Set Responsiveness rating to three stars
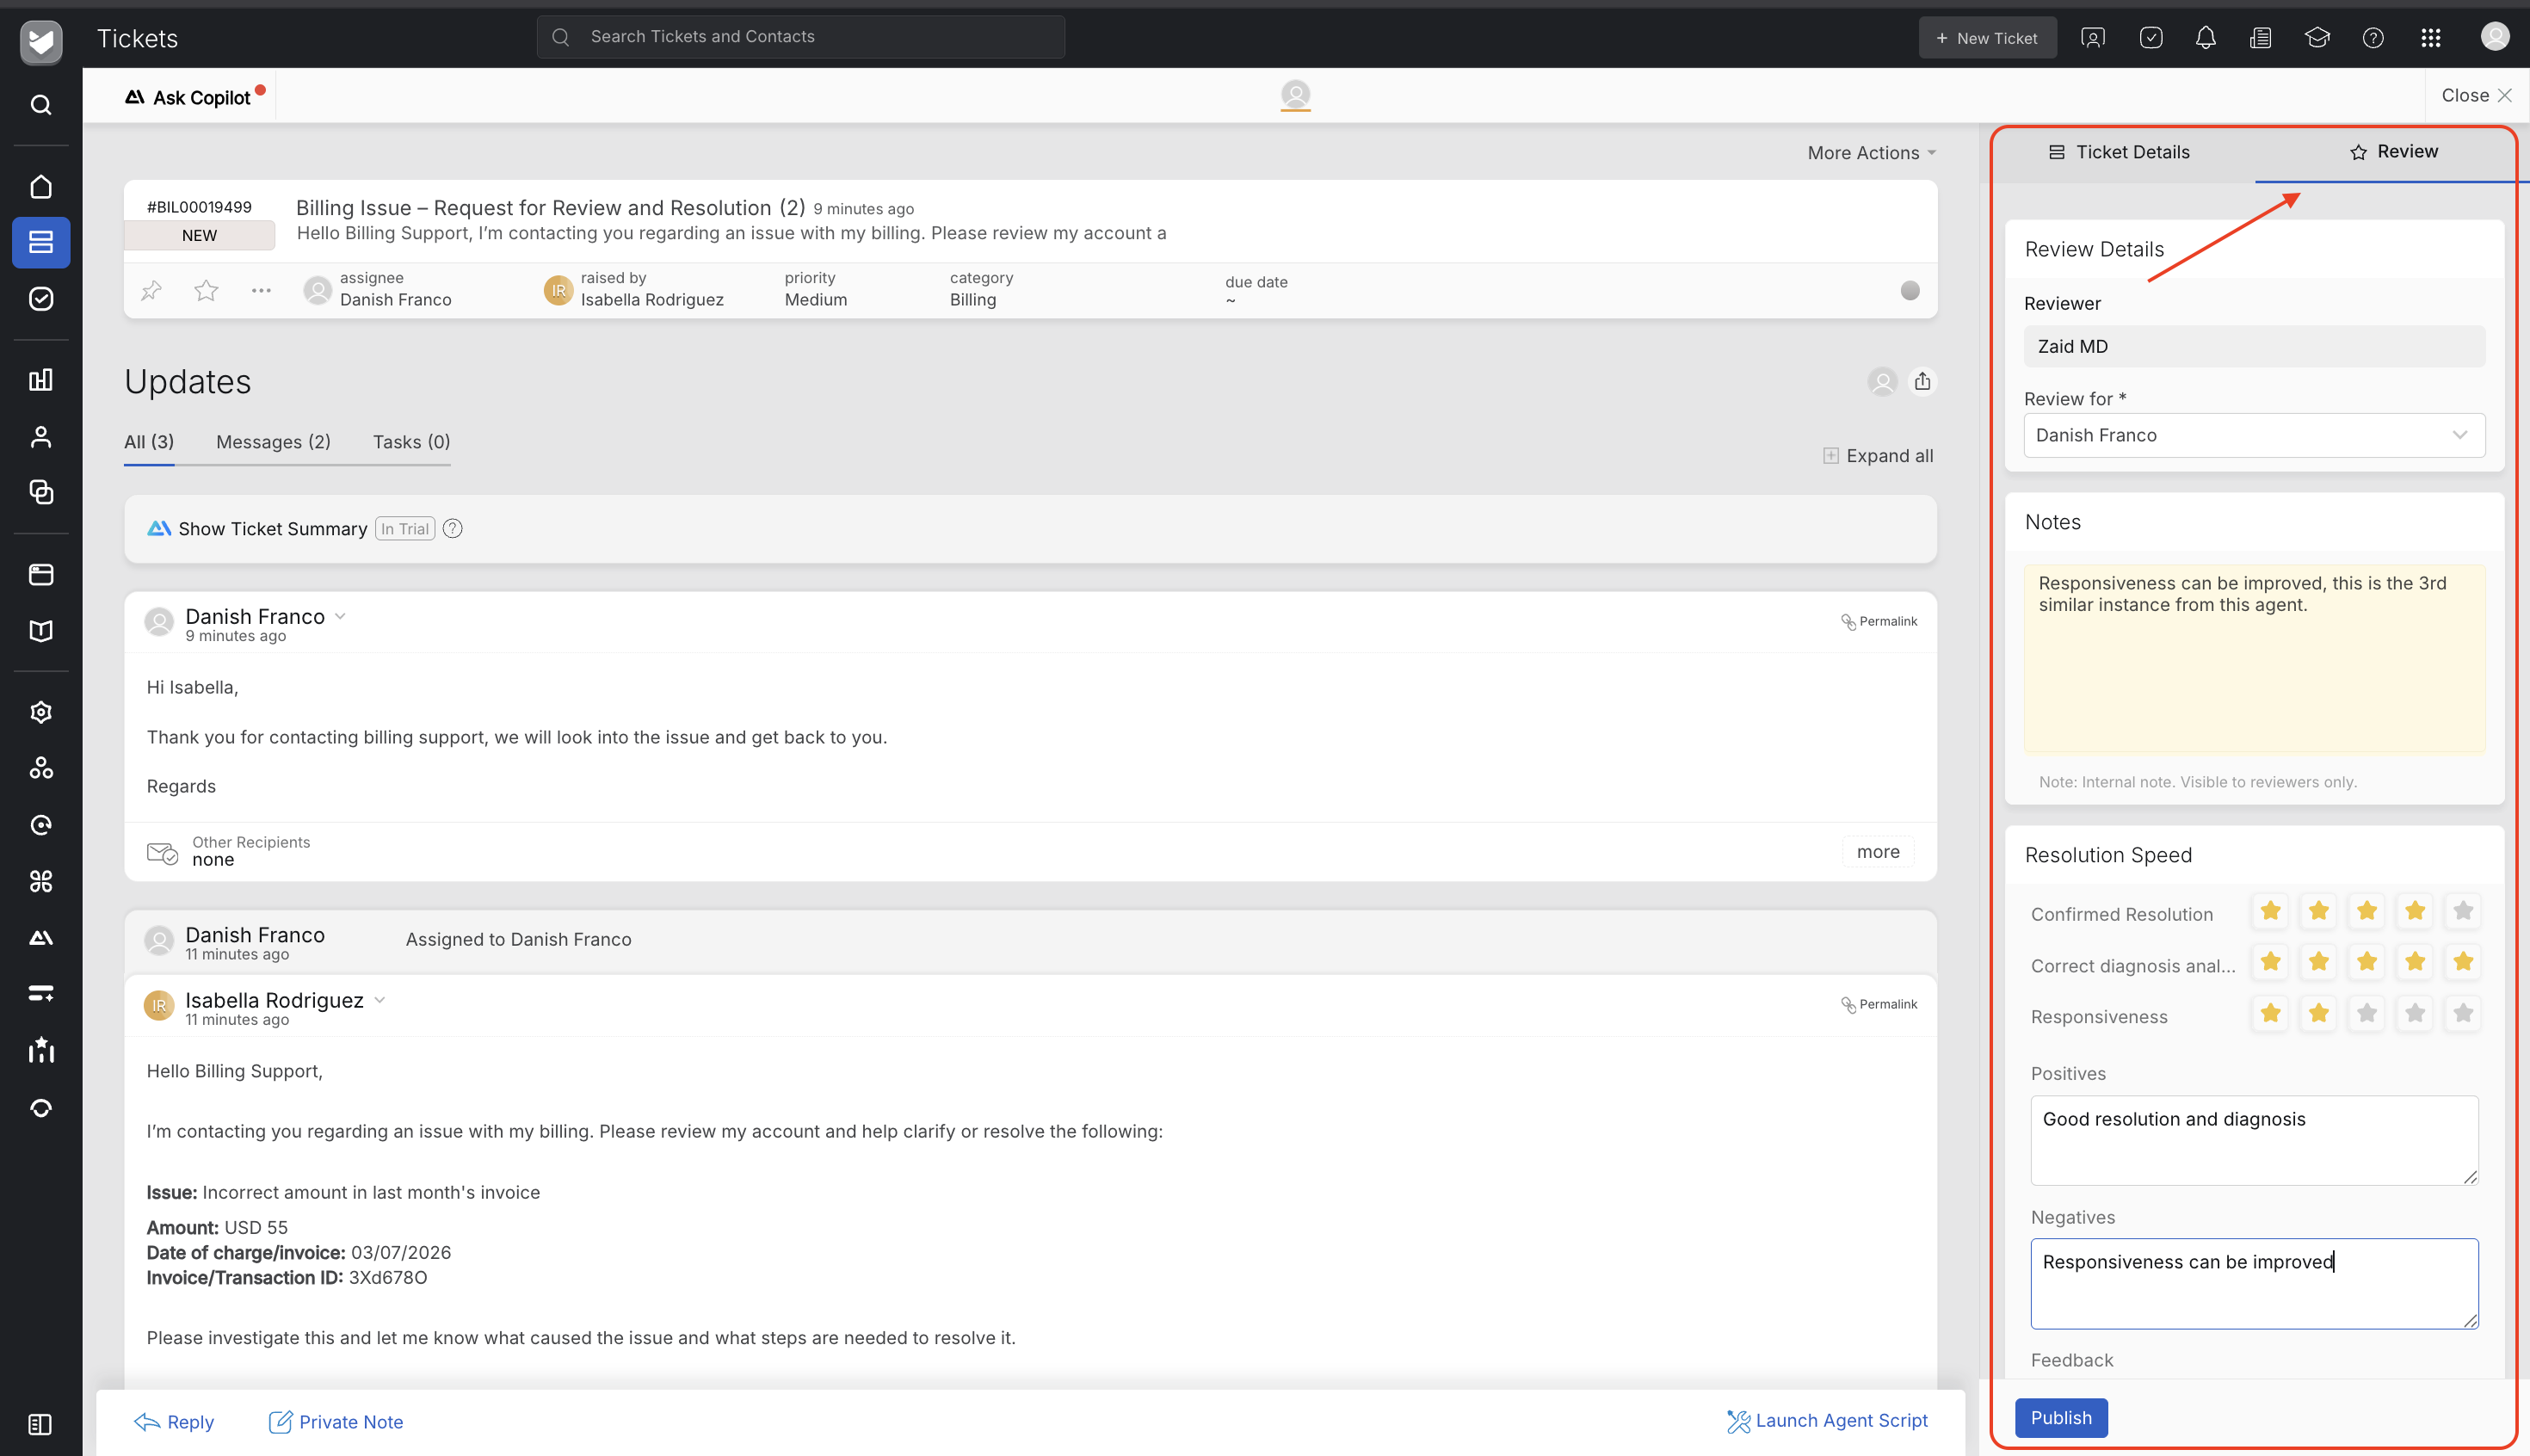The width and height of the screenshot is (2530, 1456). tap(2367, 1014)
